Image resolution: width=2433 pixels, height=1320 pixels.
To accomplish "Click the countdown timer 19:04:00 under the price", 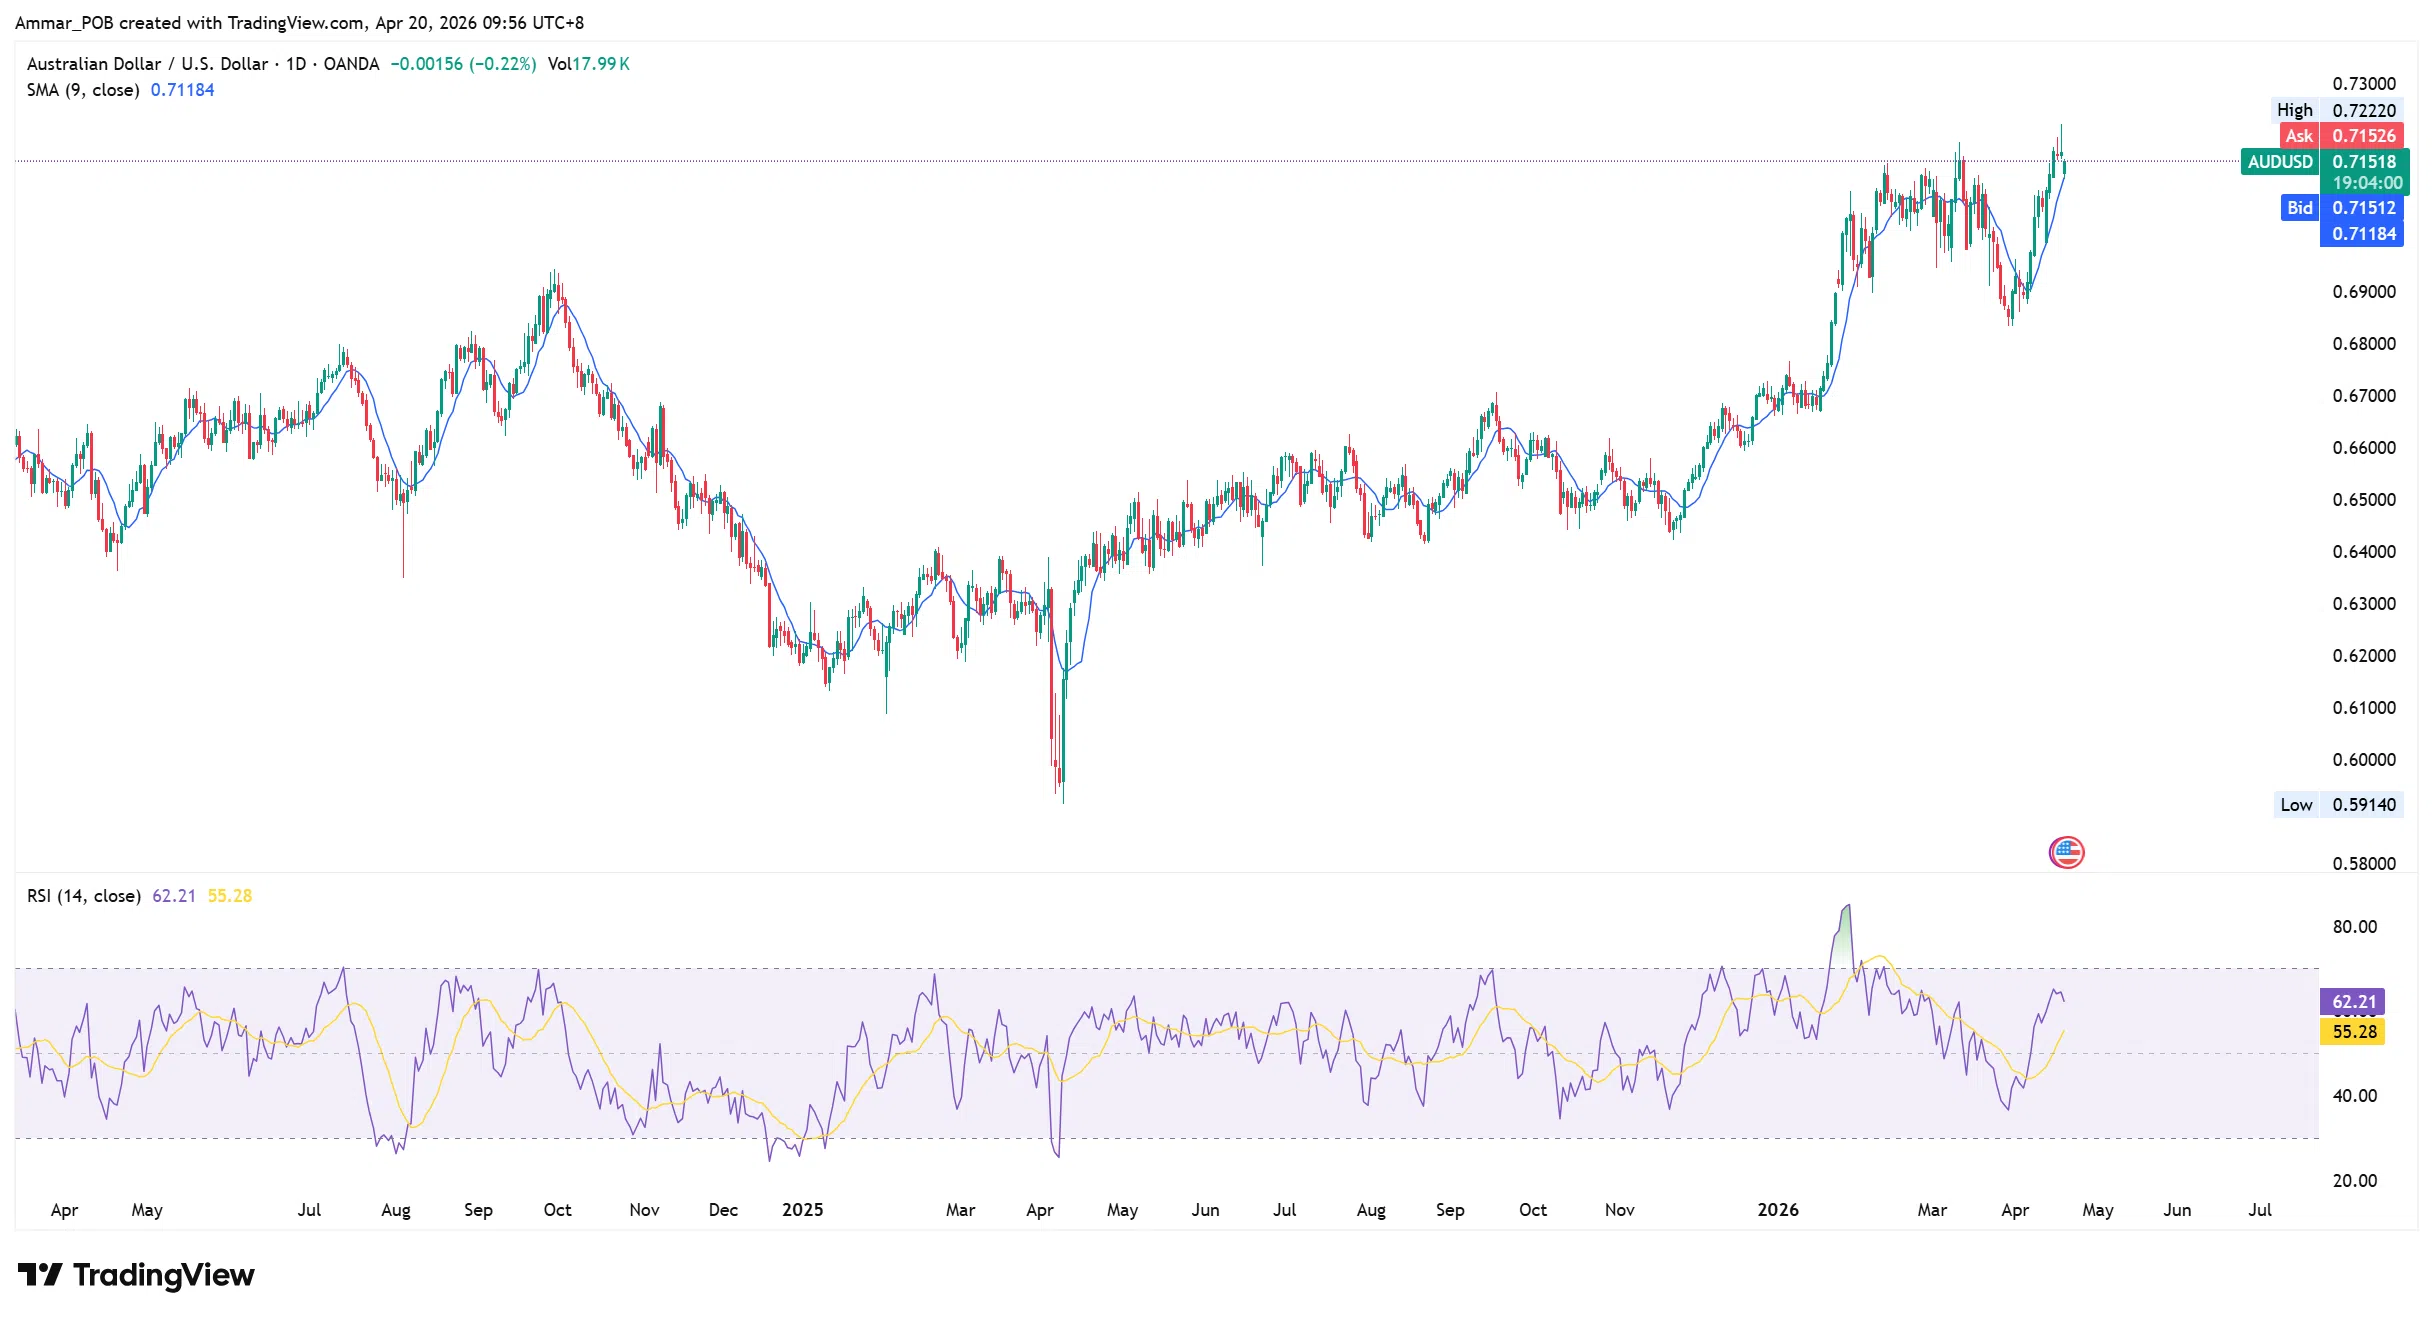I will [x=2366, y=183].
